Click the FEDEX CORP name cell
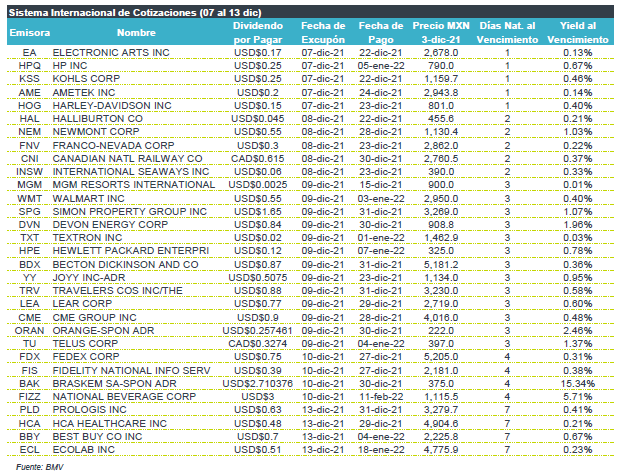This screenshot has height=475, width=627. pos(86,357)
